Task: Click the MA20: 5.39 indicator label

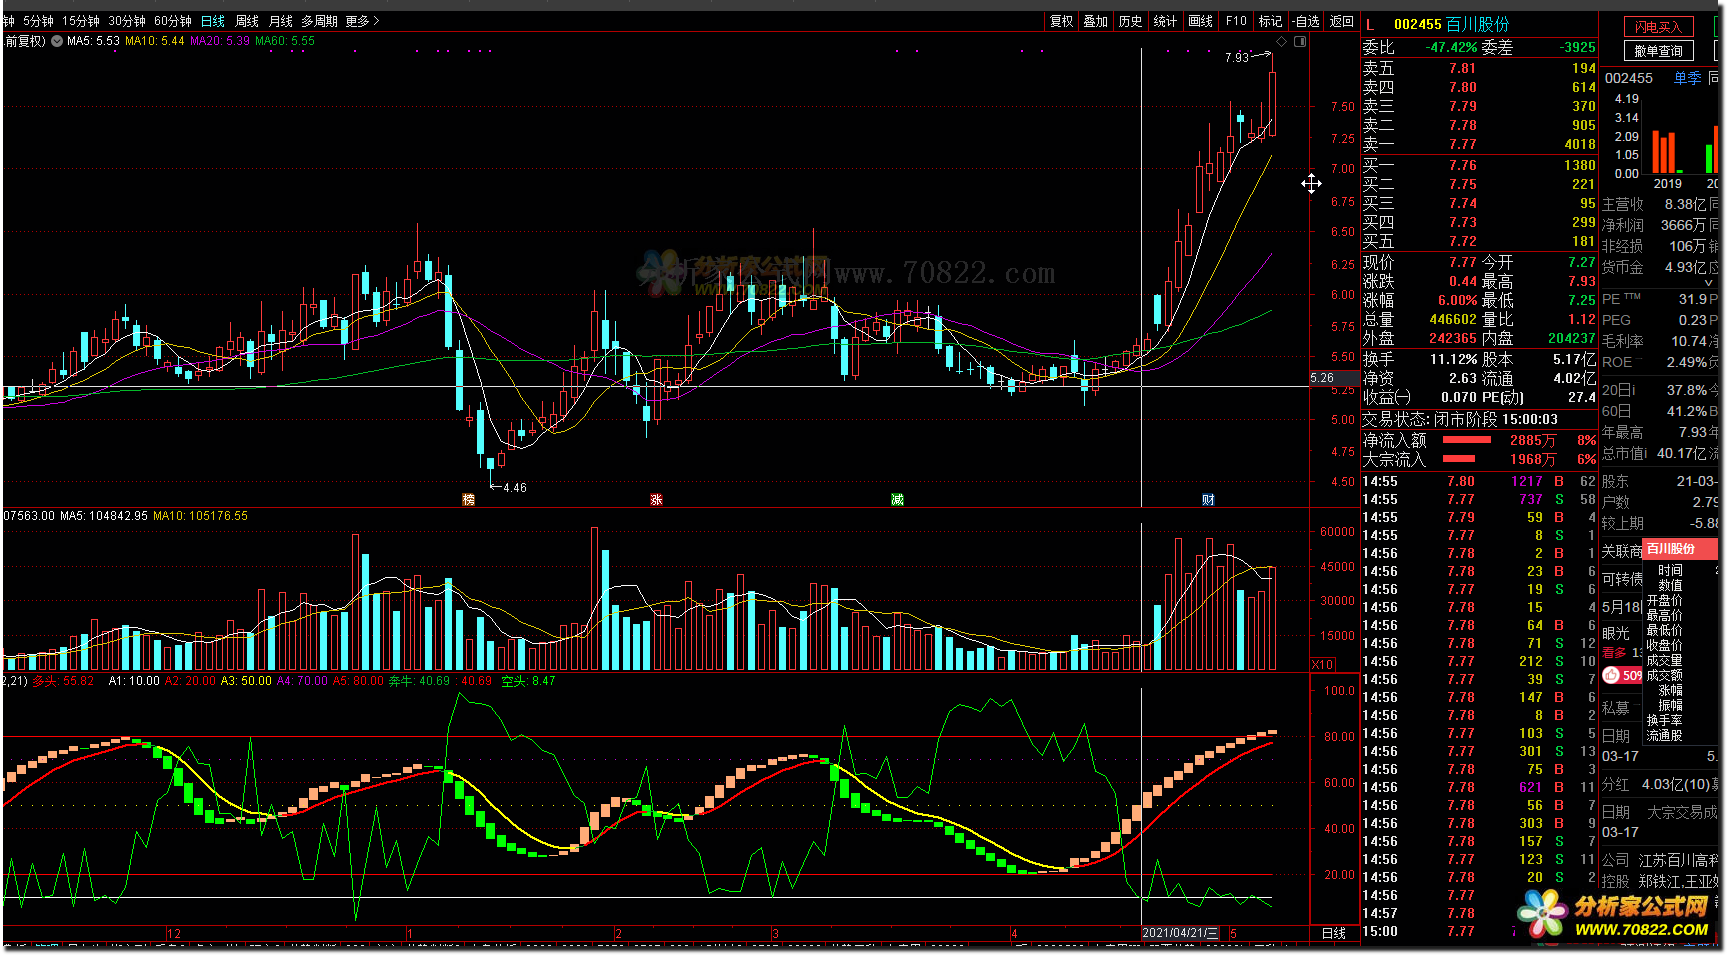Action: pyautogui.click(x=220, y=41)
